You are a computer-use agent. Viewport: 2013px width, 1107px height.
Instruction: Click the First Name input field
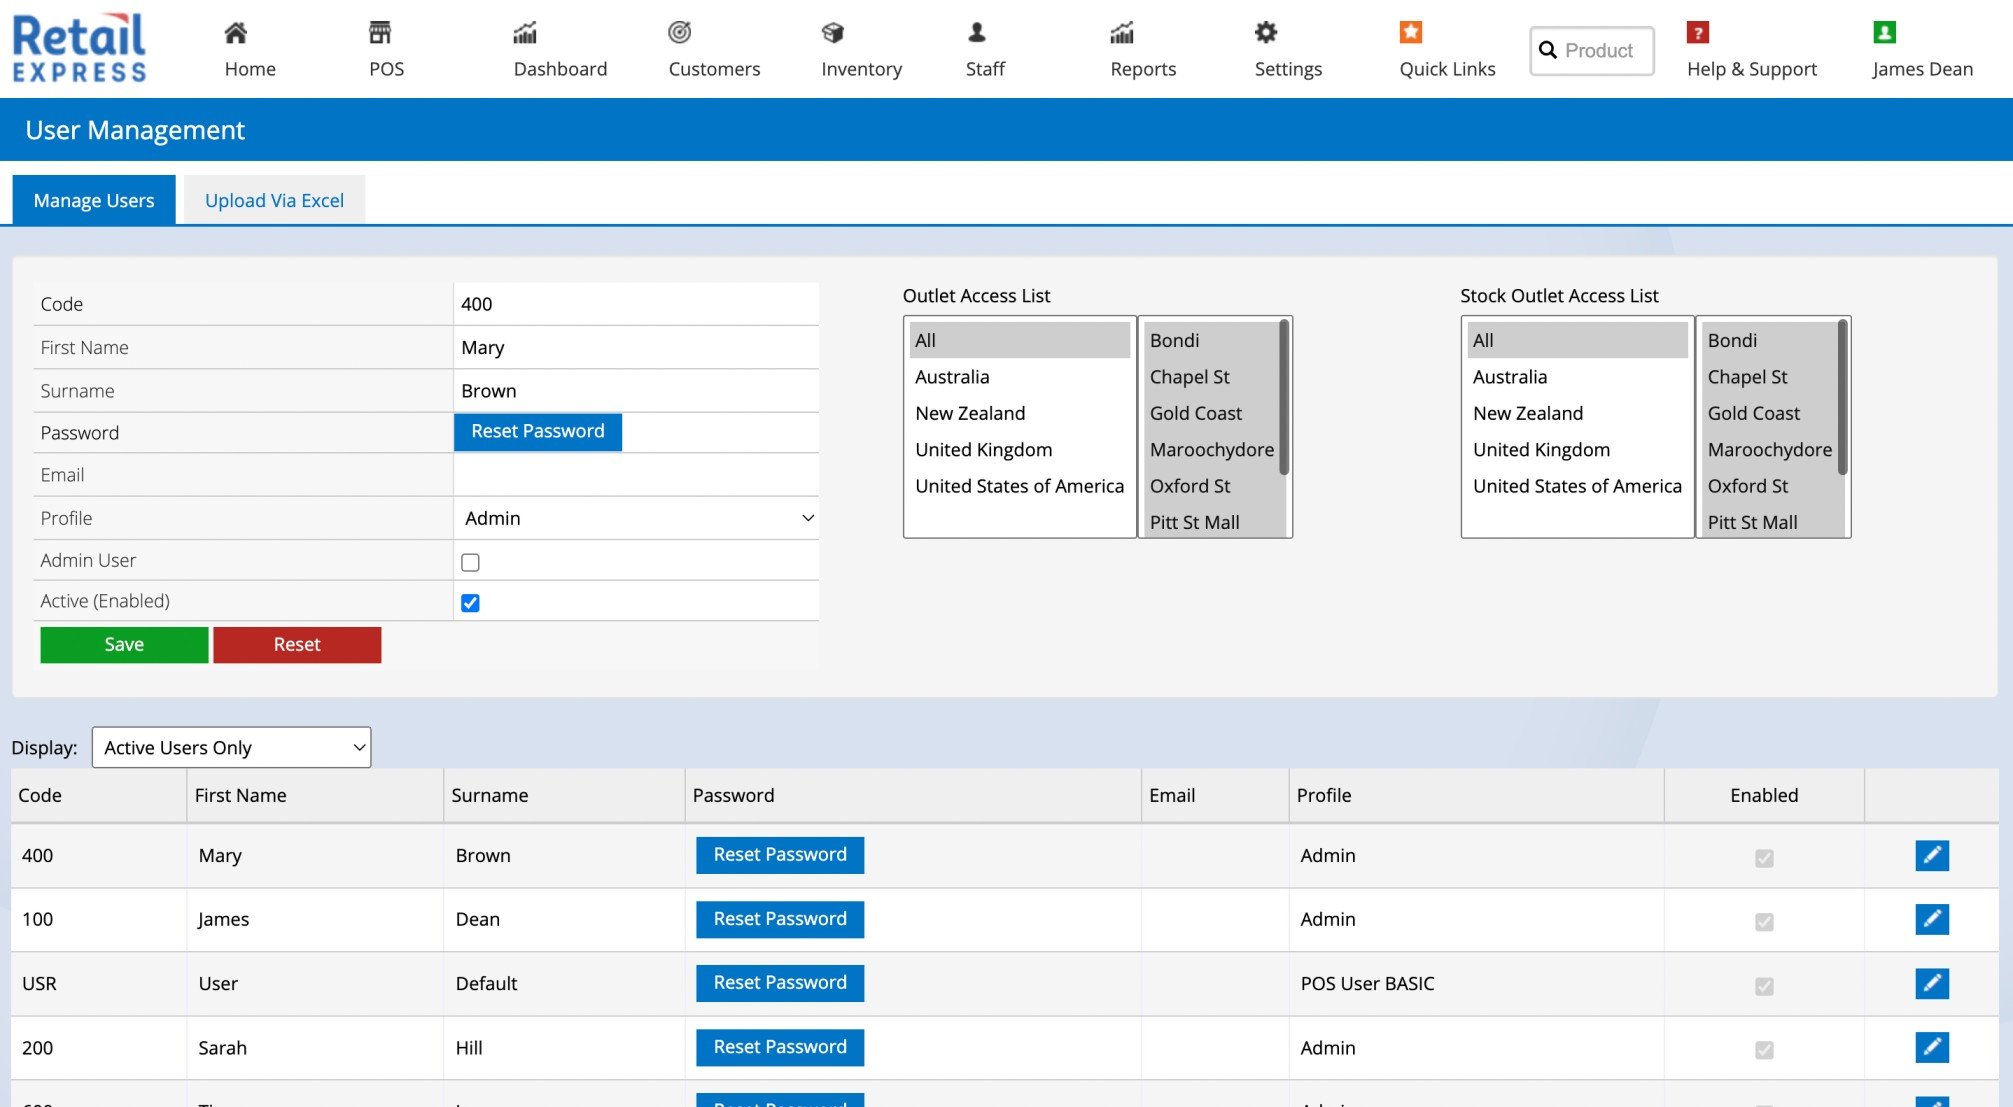pyautogui.click(x=636, y=347)
